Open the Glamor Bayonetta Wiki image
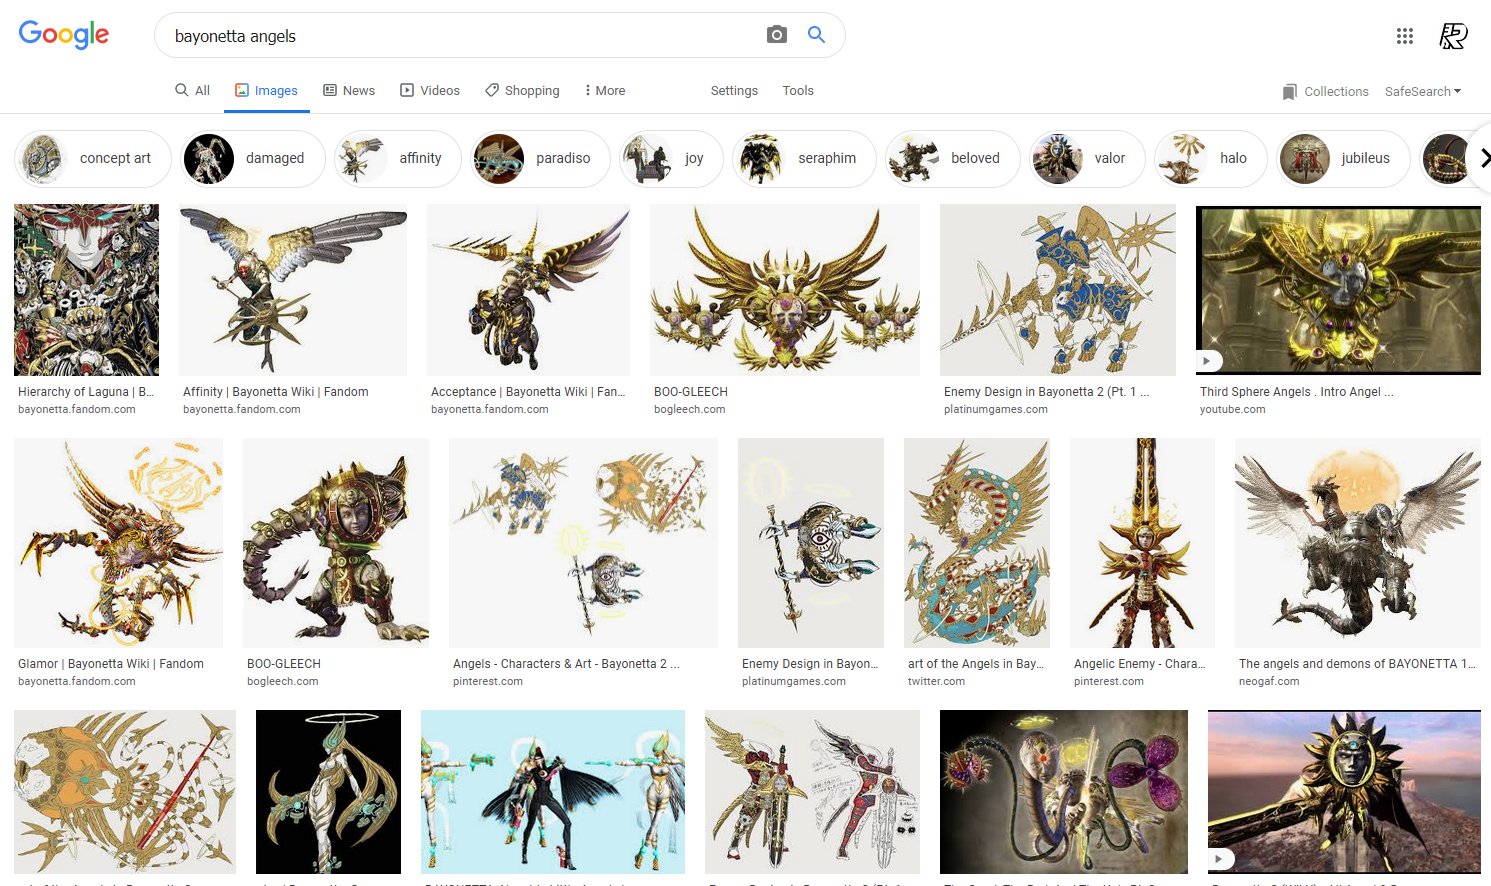This screenshot has width=1491, height=886. (118, 543)
